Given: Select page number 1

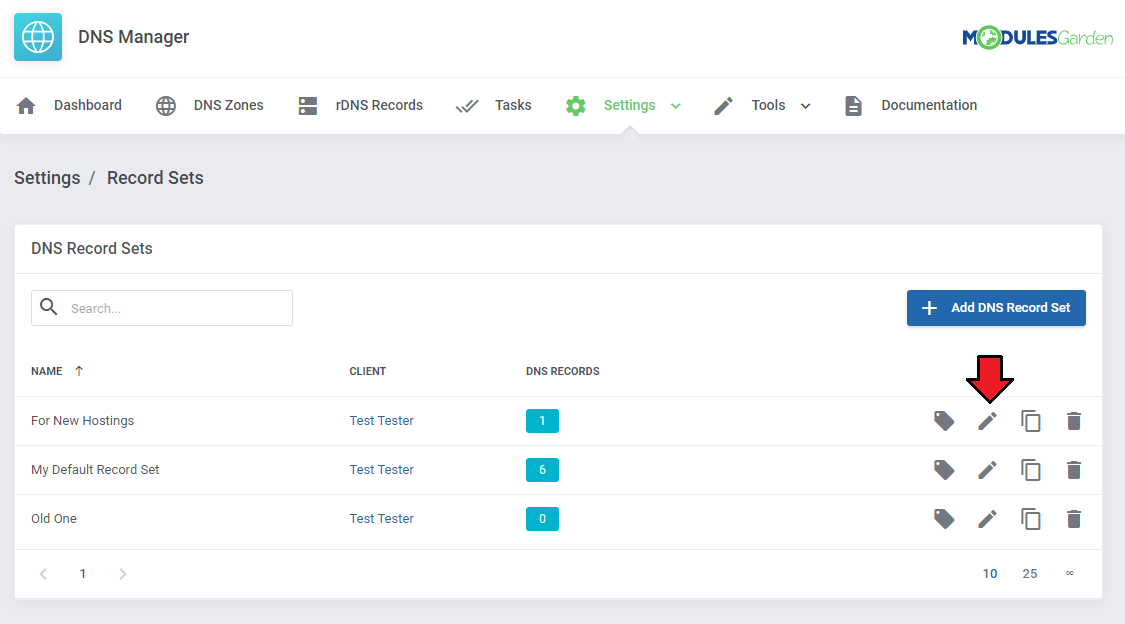Looking at the screenshot, I should point(83,574).
